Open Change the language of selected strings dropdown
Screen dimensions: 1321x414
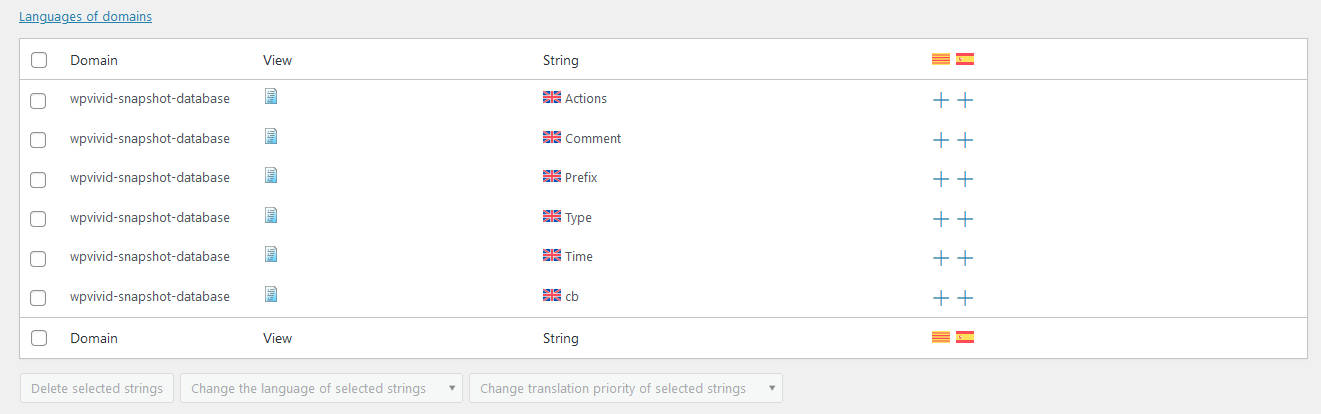coord(321,388)
